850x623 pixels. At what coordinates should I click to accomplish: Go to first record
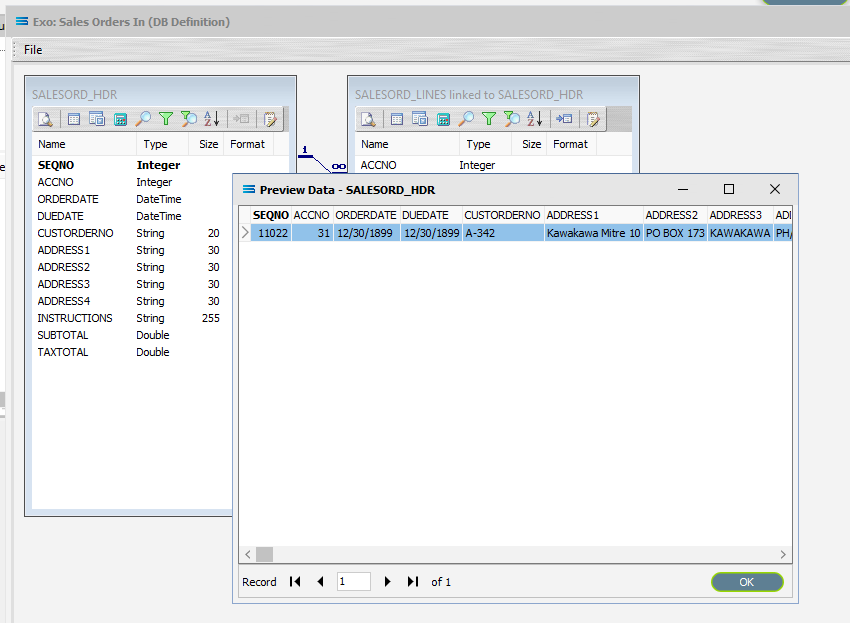[x=295, y=582]
